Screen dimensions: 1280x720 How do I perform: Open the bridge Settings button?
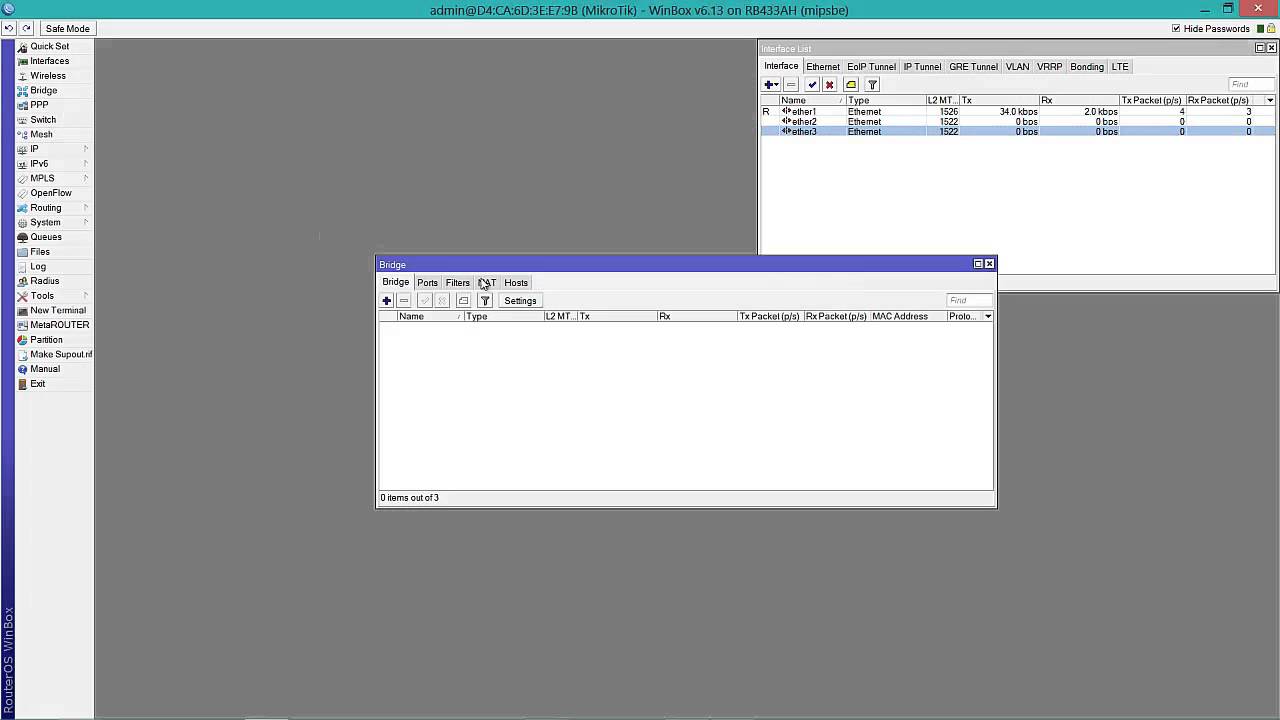pos(520,301)
